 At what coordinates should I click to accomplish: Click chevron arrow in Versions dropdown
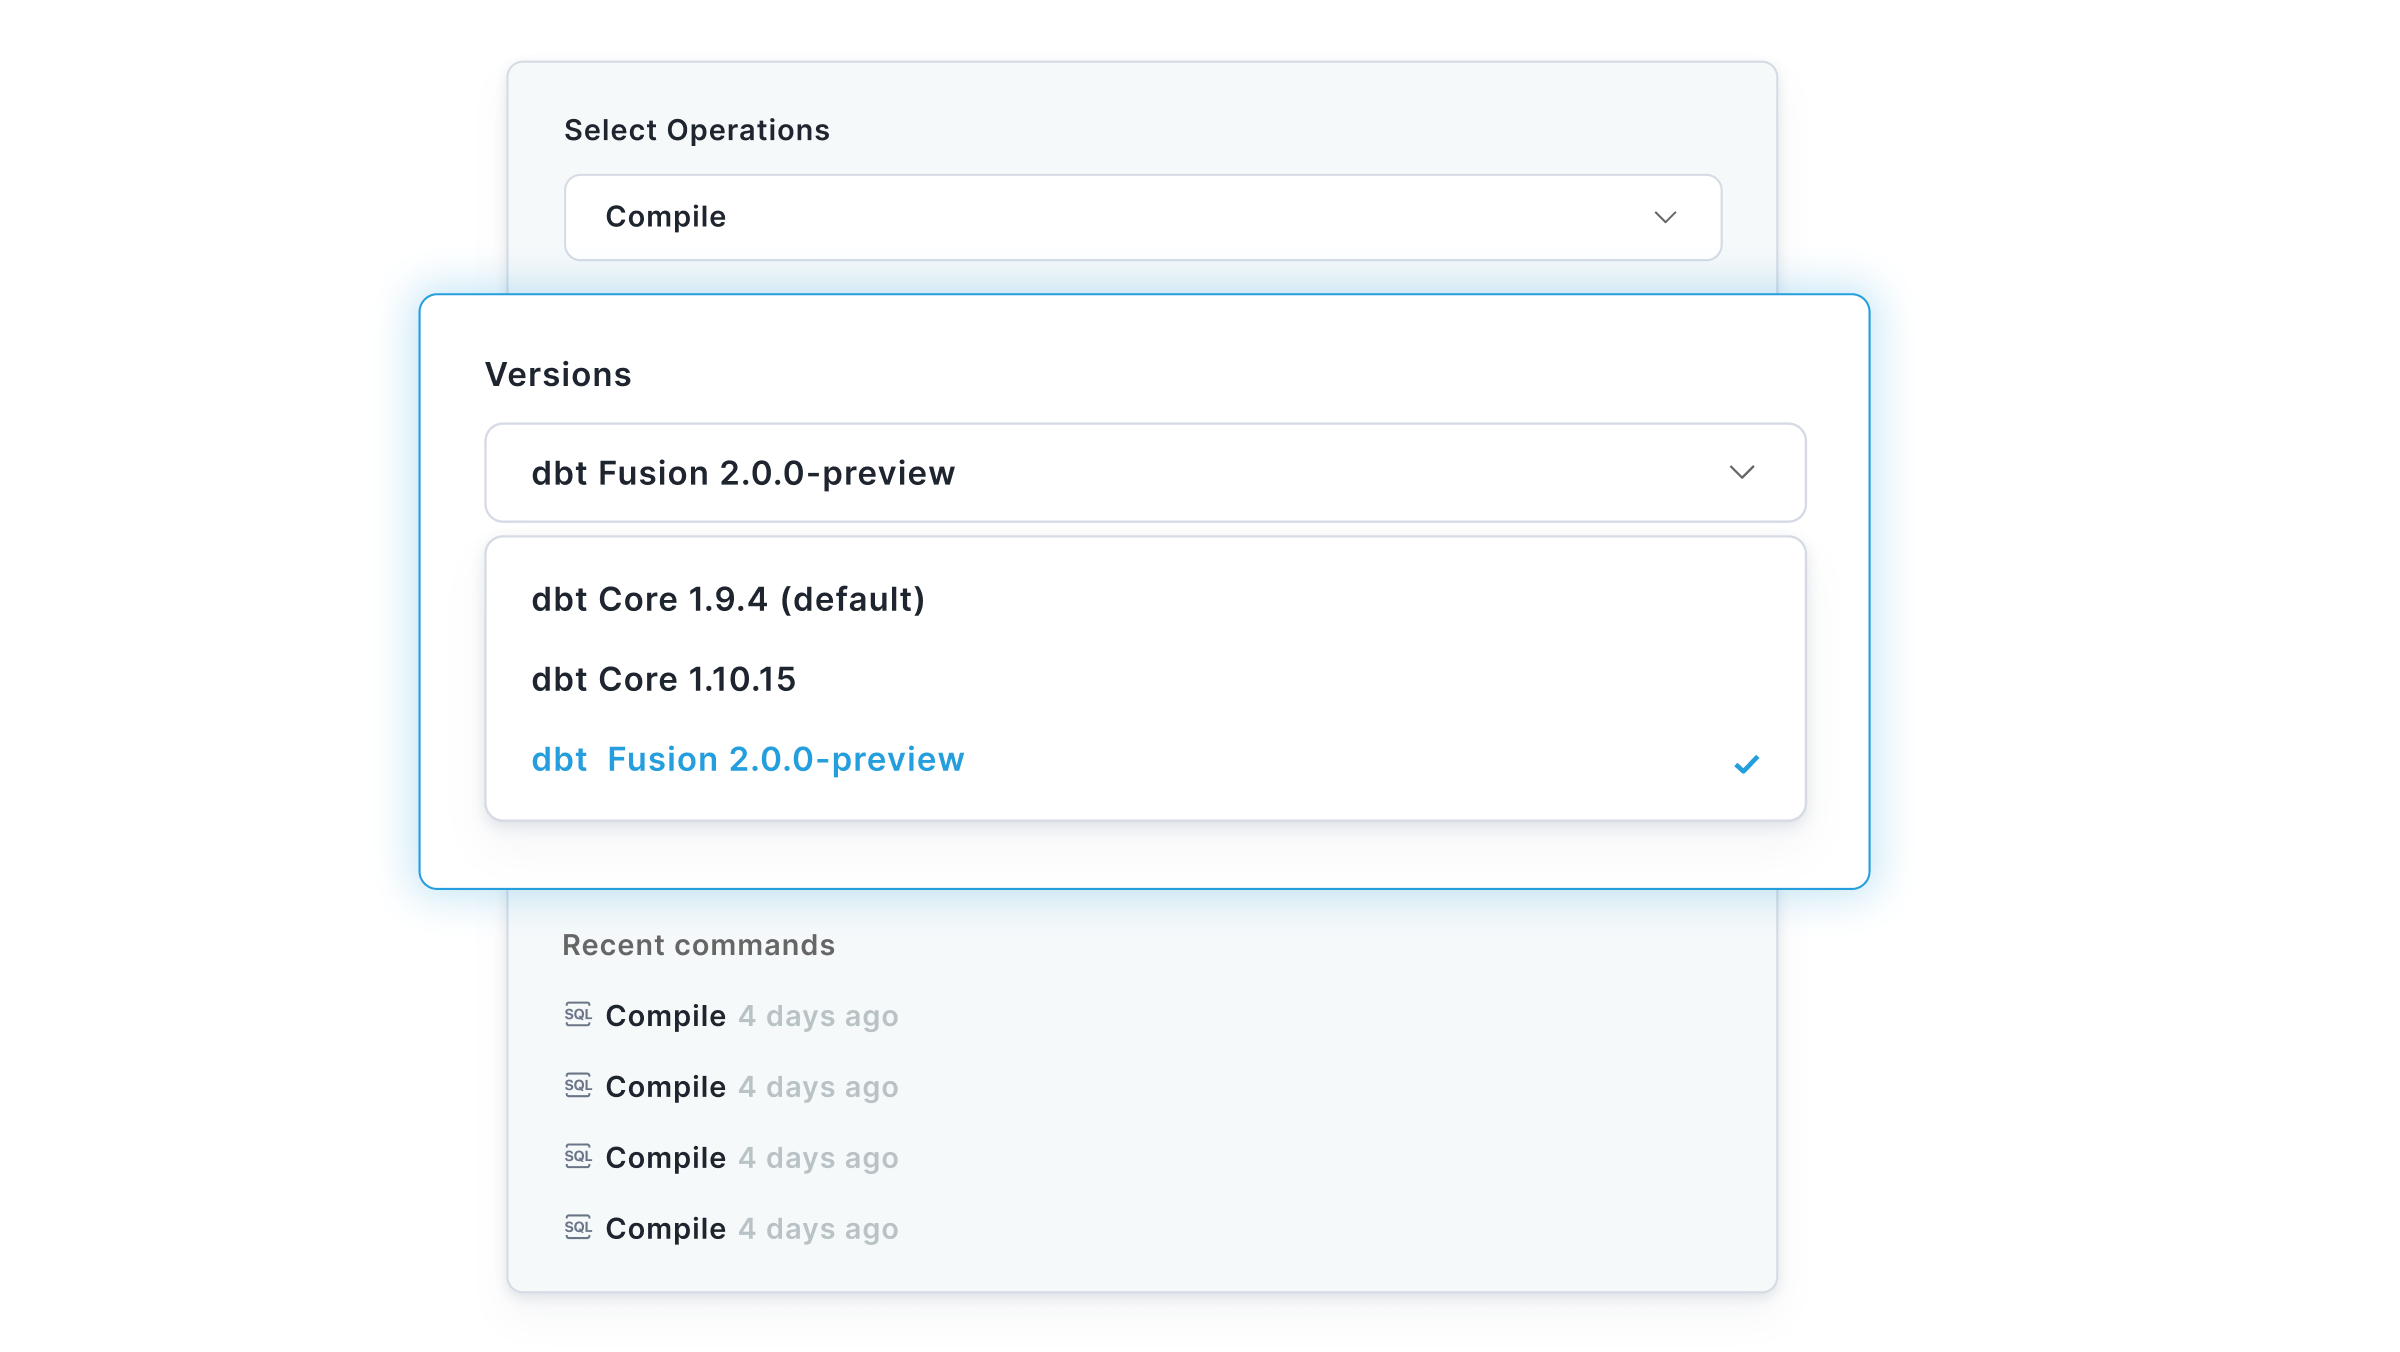point(1742,472)
